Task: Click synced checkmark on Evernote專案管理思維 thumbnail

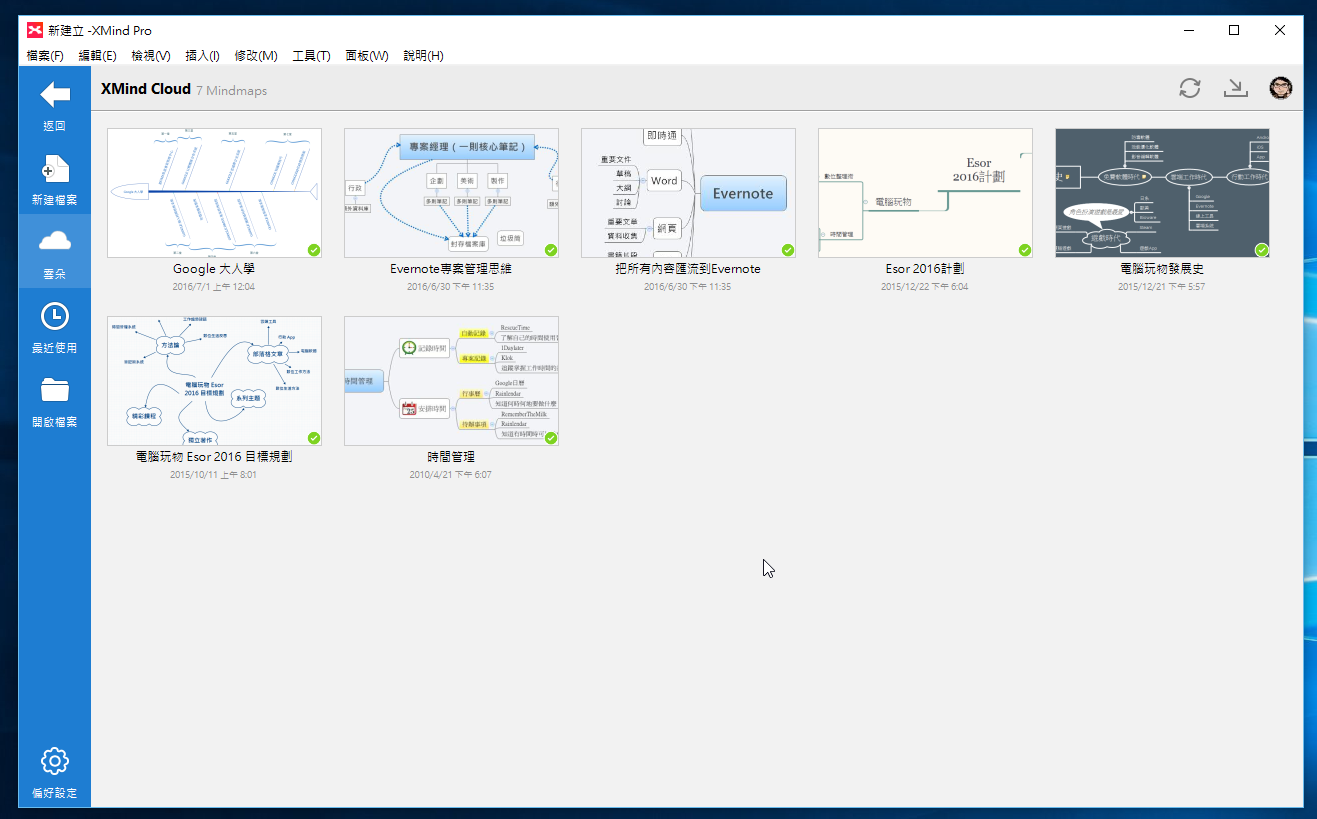Action: pos(551,250)
